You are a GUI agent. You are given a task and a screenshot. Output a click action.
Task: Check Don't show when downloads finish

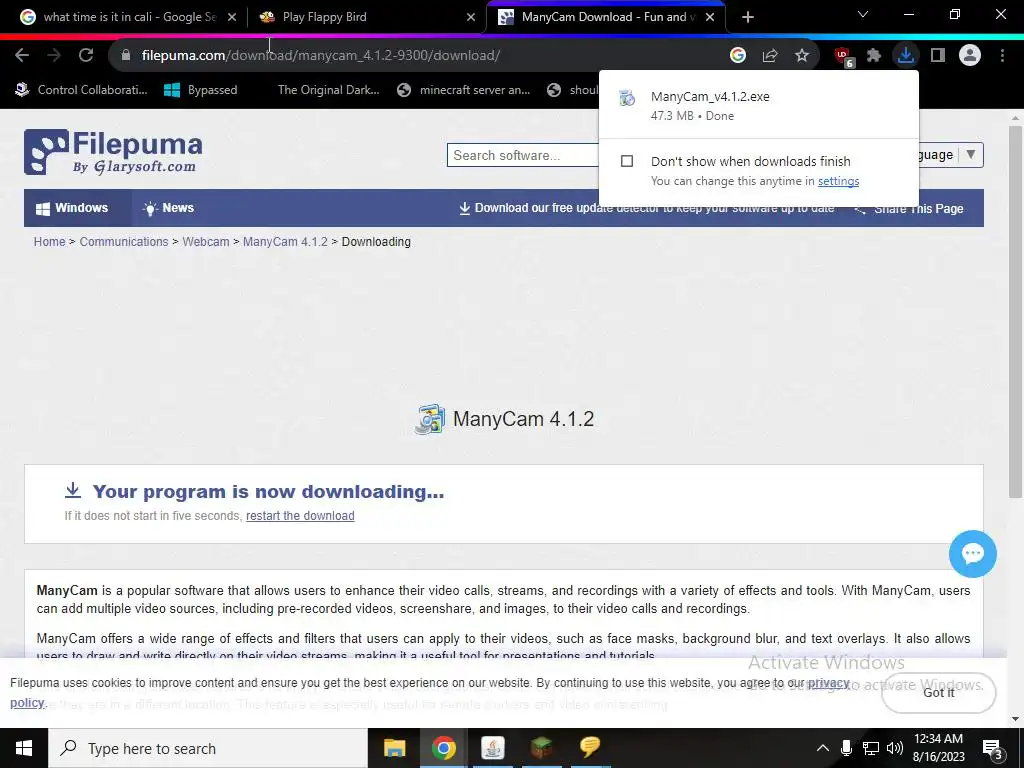[x=627, y=161]
